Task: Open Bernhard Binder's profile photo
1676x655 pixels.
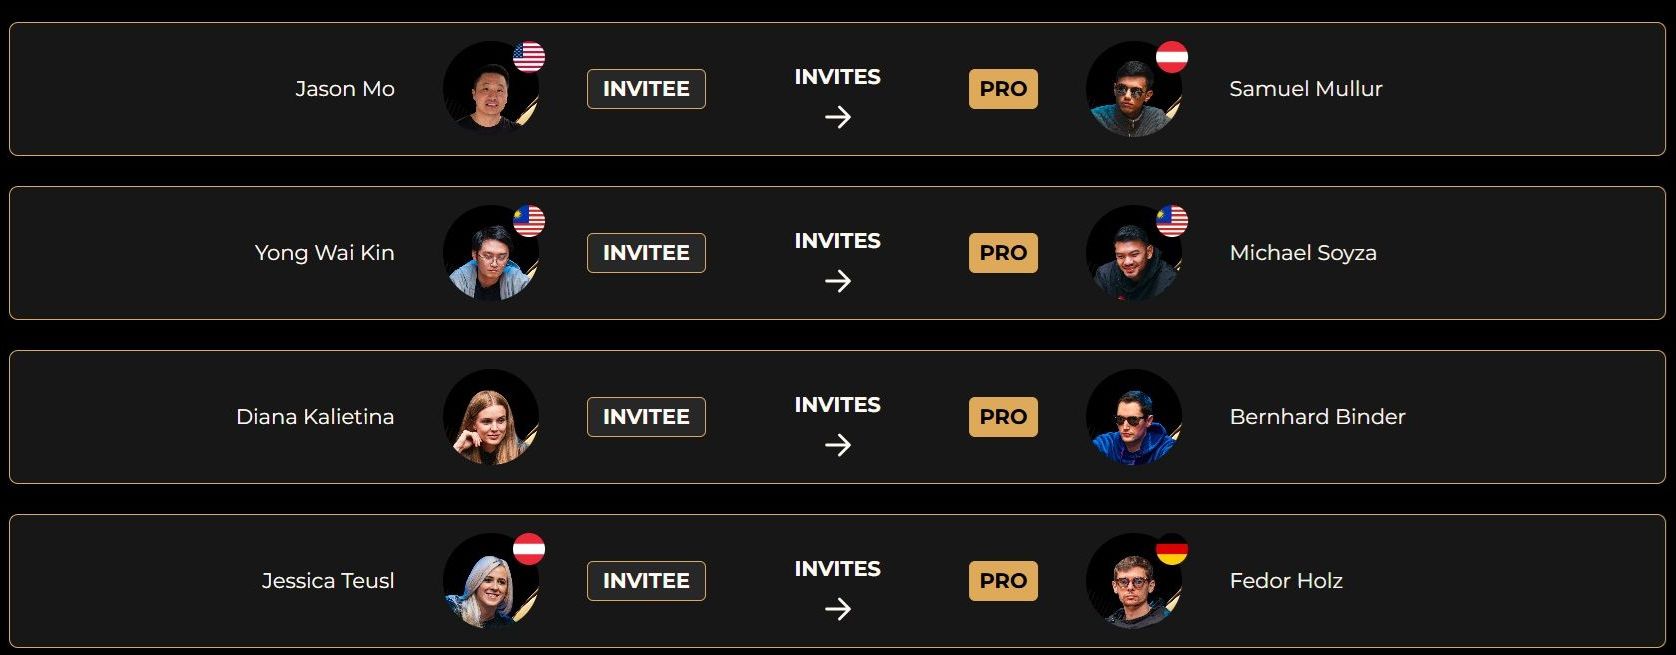Action: click(x=1134, y=417)
